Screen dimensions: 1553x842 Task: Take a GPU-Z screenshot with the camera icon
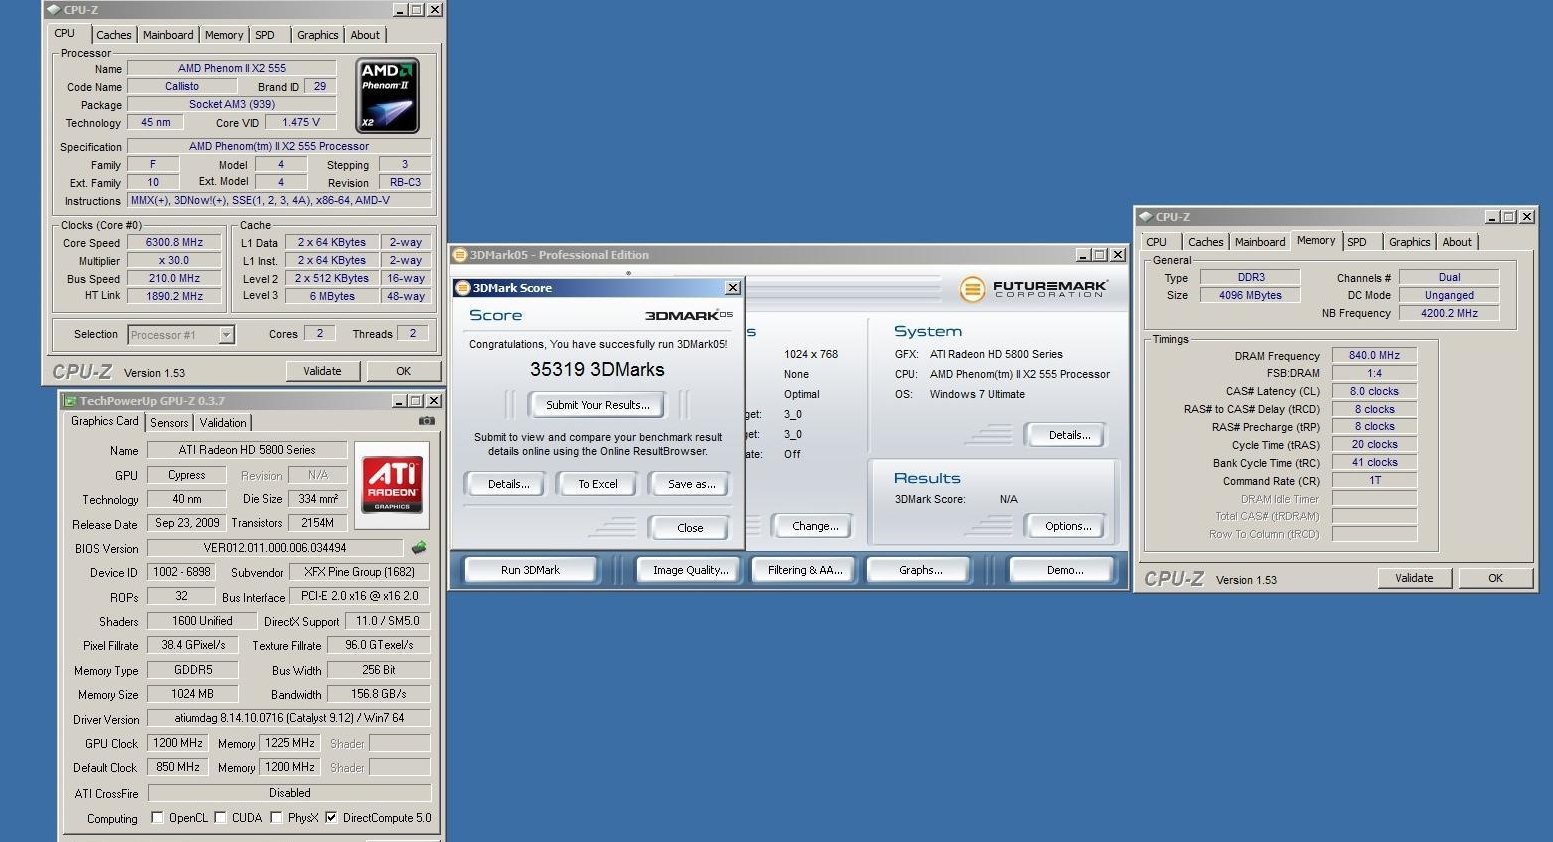427,421
